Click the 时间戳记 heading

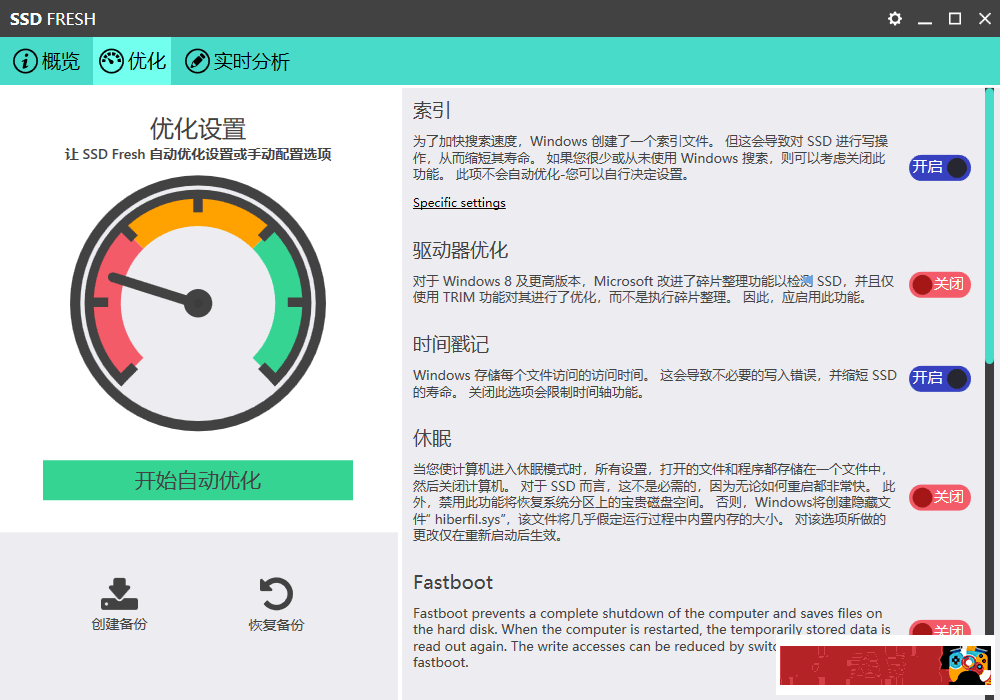(451, 344)
